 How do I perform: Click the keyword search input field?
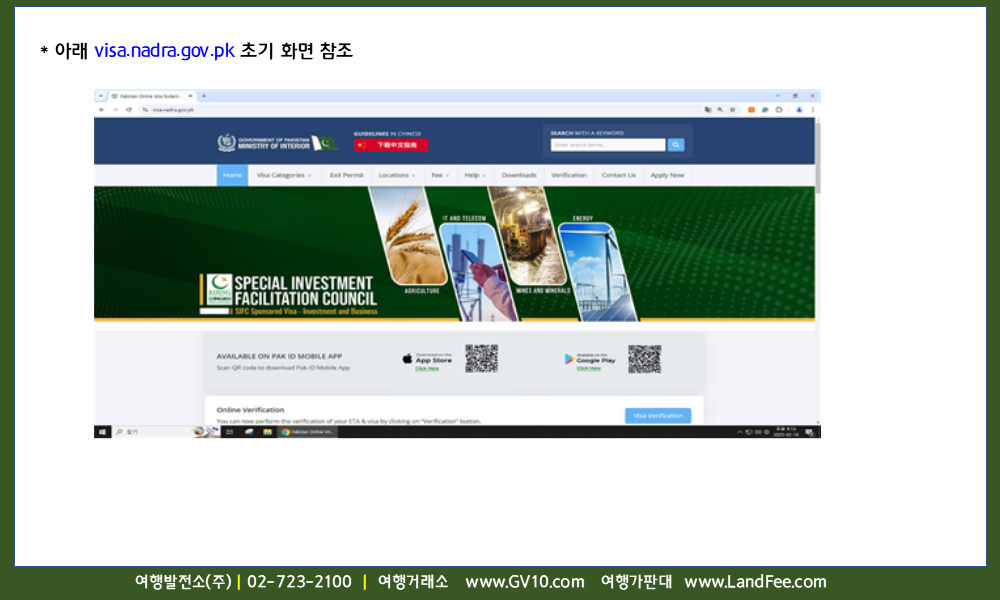point(608,145)
